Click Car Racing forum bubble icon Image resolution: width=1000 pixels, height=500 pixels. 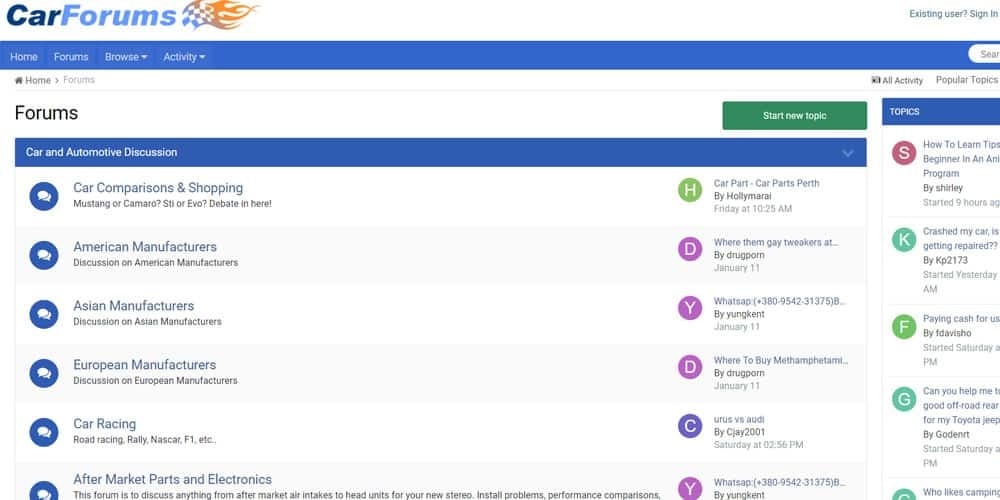44,432
